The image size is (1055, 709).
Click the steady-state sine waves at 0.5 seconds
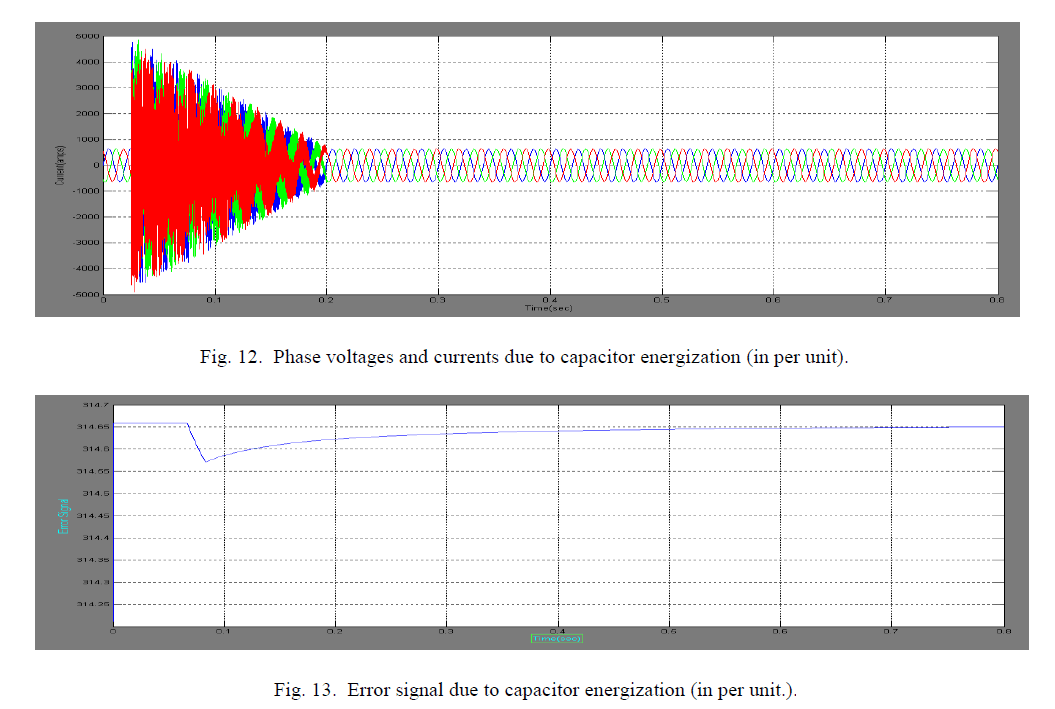tap(661, 165)
